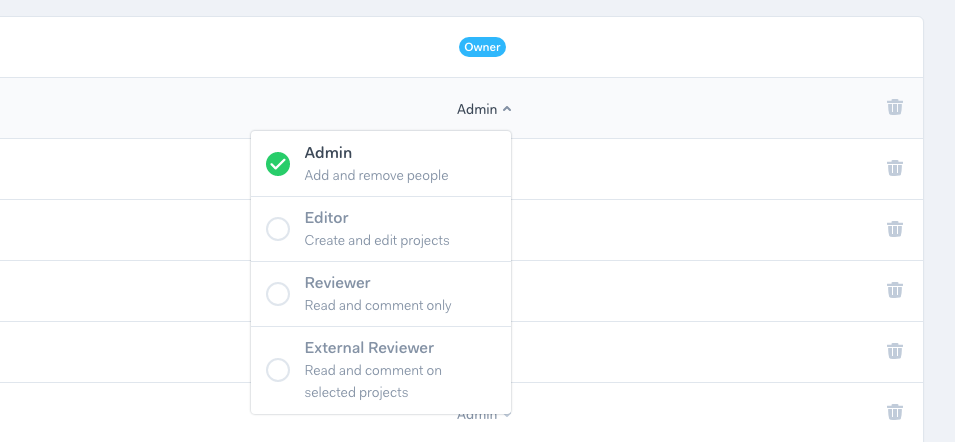This screenshot has width=955, height=442.
Task: Select the Reviewer radio button
Action: pyautogui.click(x=278, y=294)
